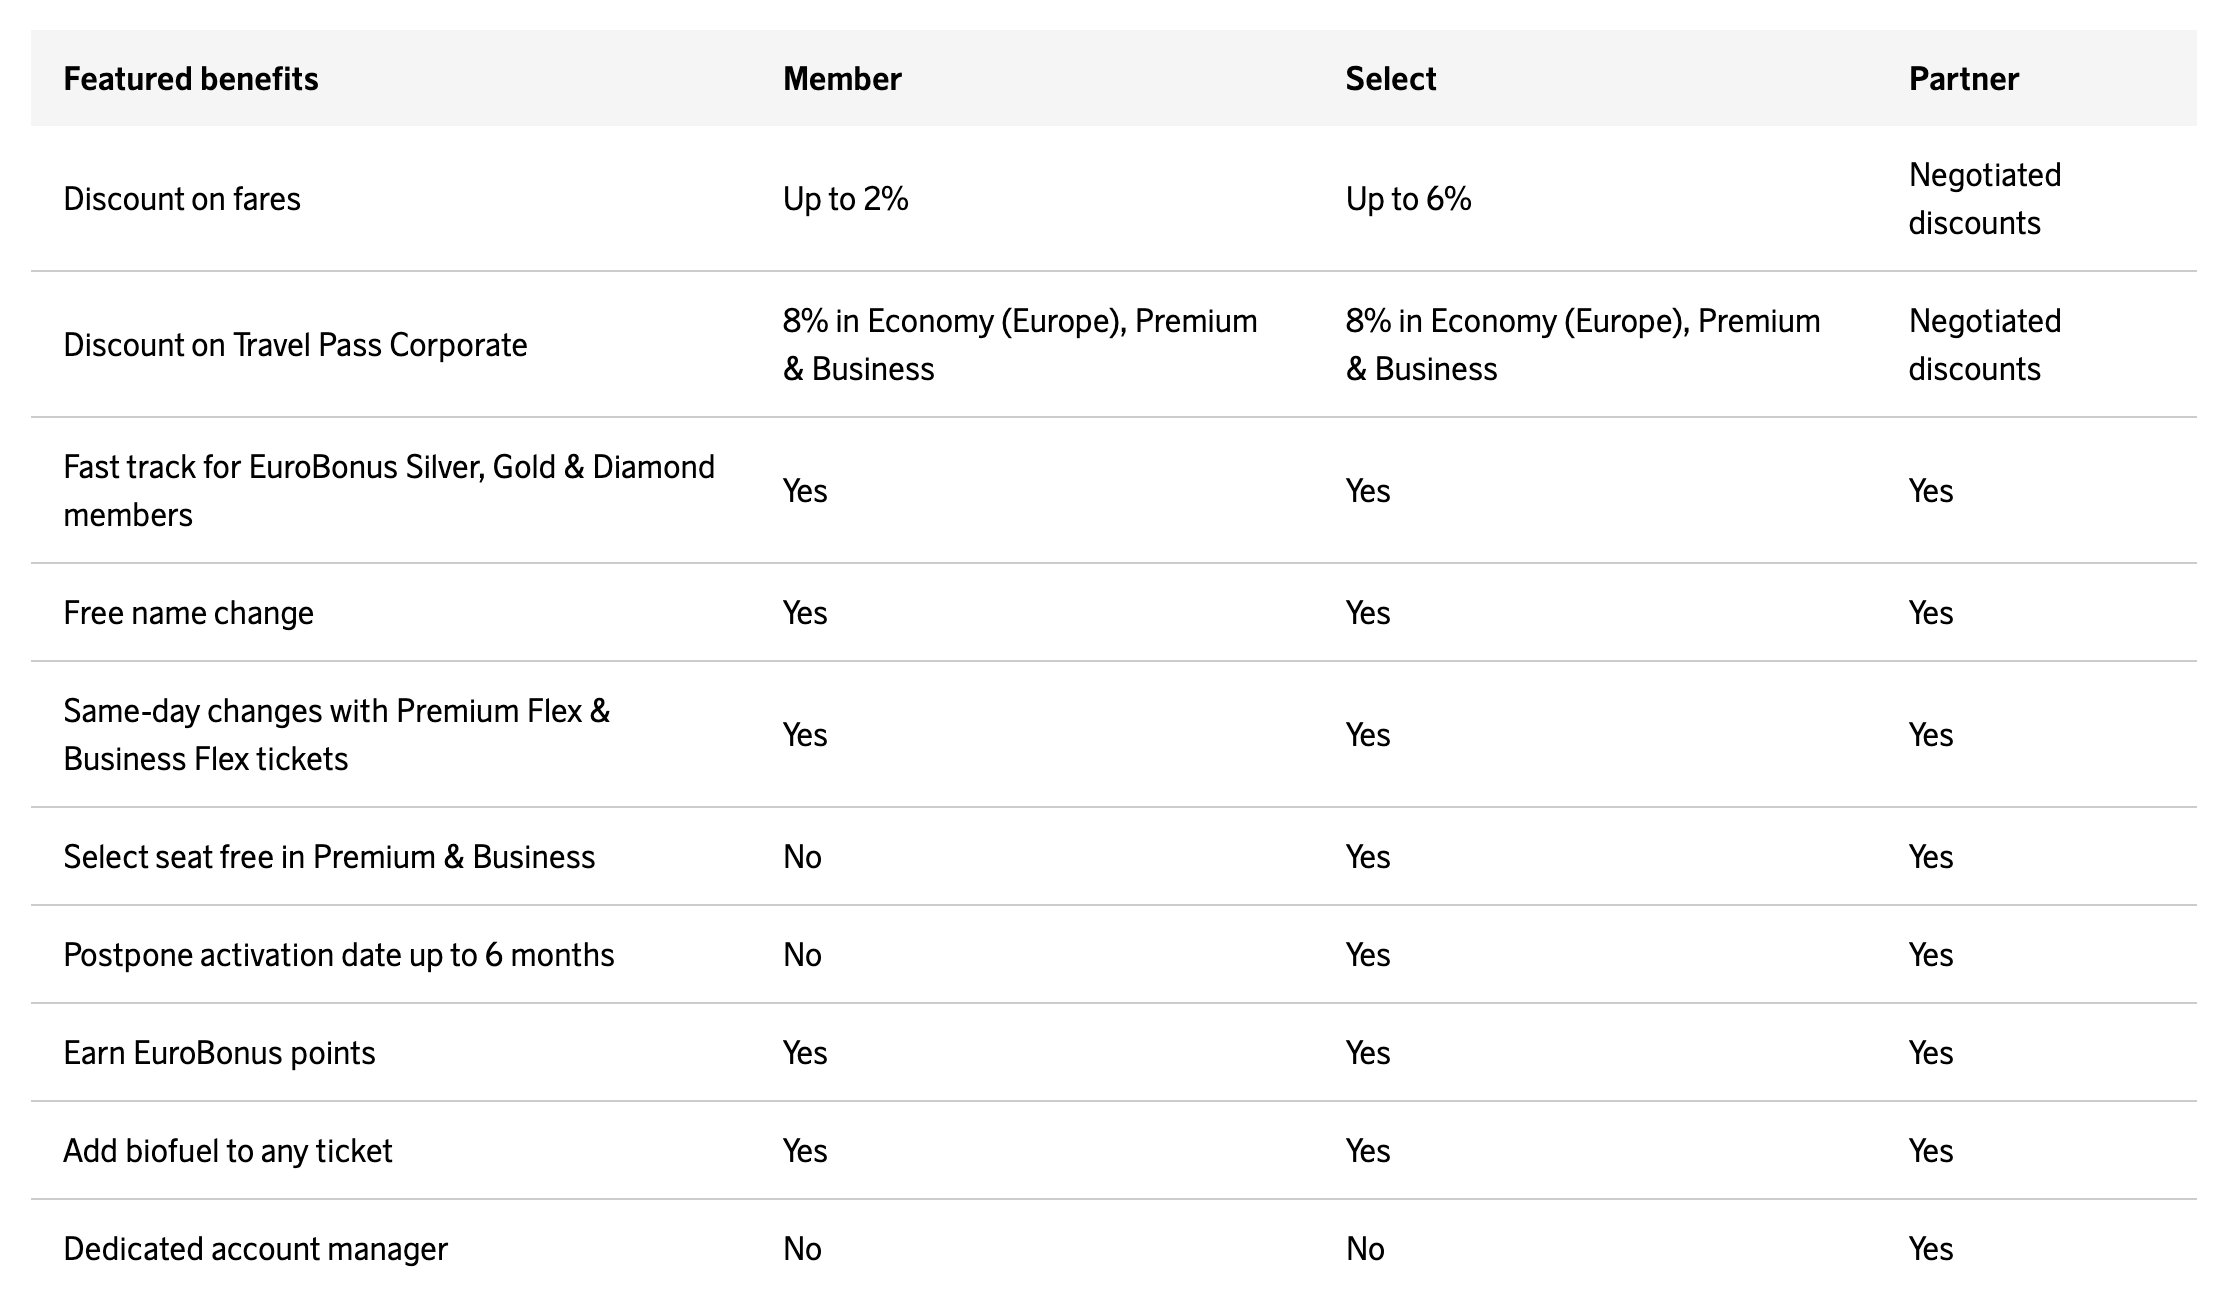This screenshot has width=2228, height=1292.
Task: Click Discount on Travel Pass Corporate label
Action: (x=295, y=345)
